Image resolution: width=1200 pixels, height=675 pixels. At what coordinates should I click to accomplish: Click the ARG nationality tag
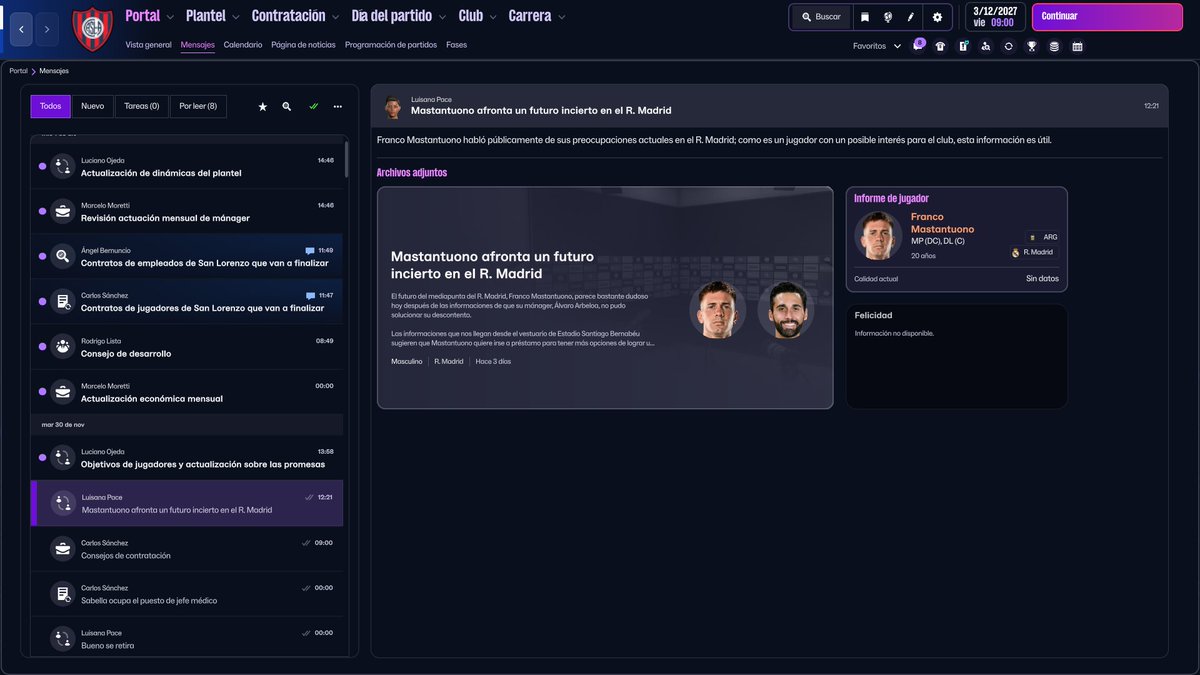pyautogui.click(x=1043, y=237)
